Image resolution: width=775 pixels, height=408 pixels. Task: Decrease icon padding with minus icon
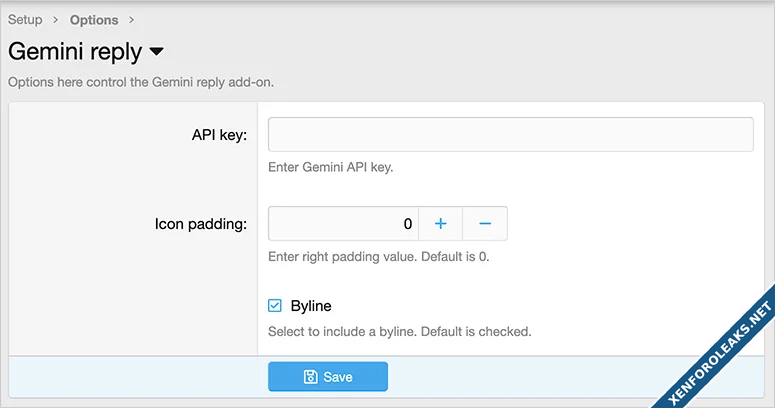[485, 224]
